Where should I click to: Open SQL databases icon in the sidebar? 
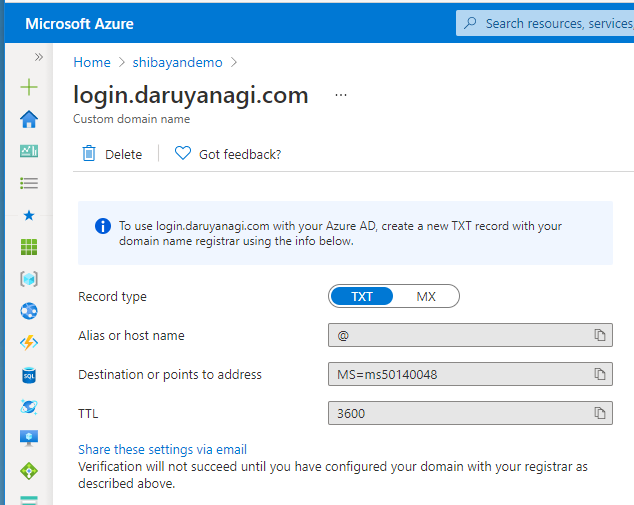coord(29,375)
